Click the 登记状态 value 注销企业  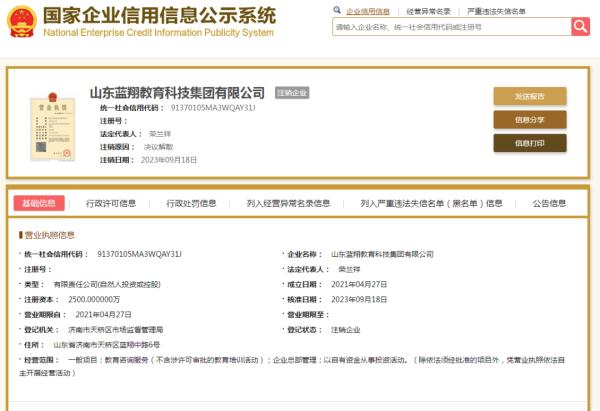(346, 329)
